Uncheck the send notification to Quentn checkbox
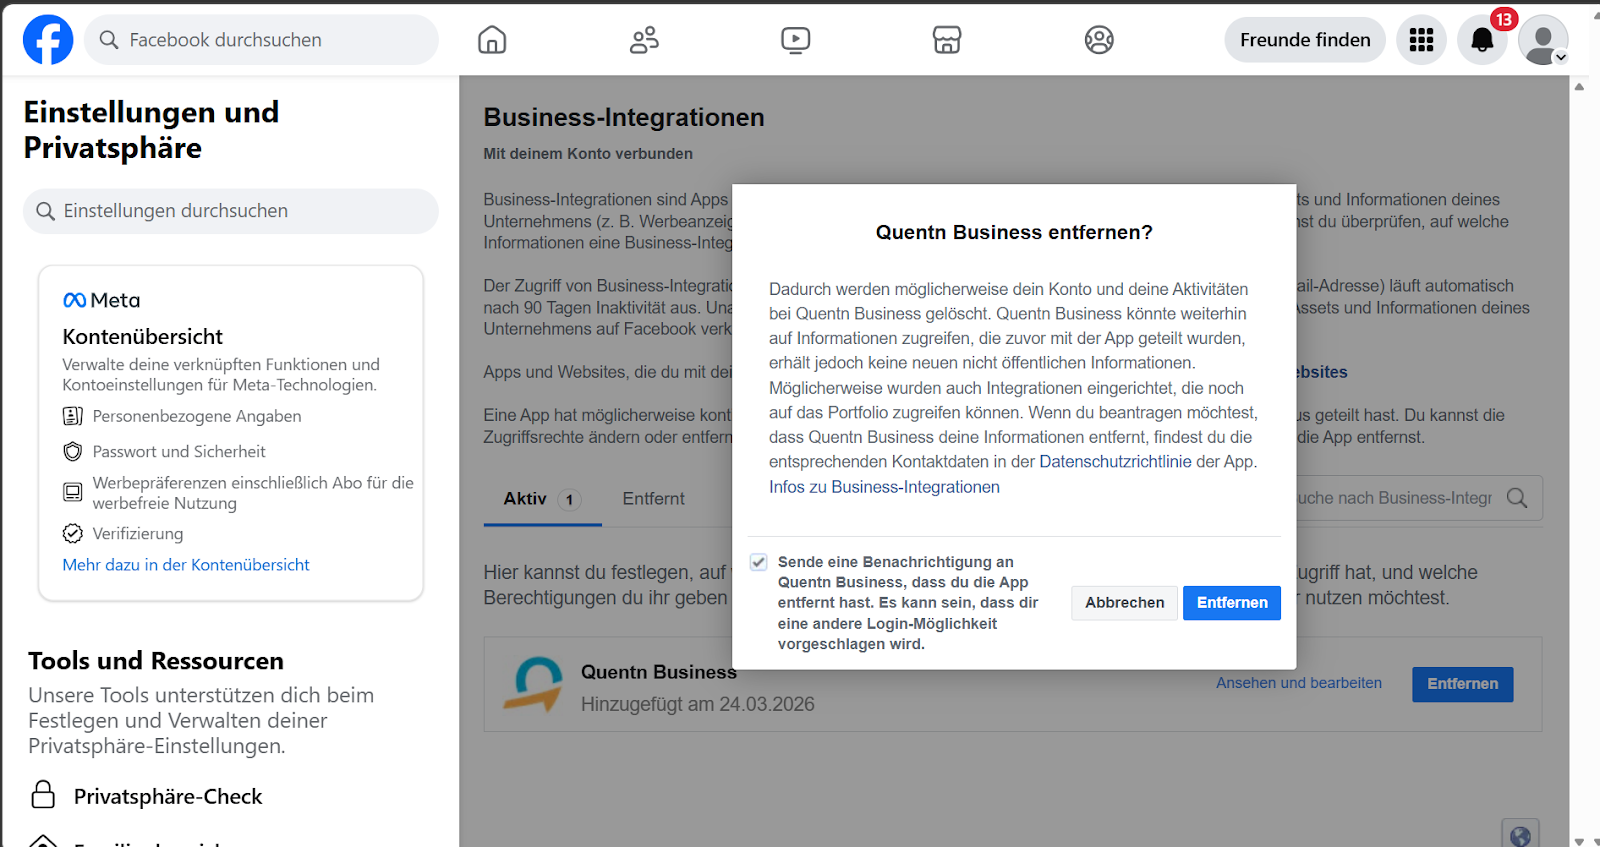The image size is (1600, 847). [759, 562]
